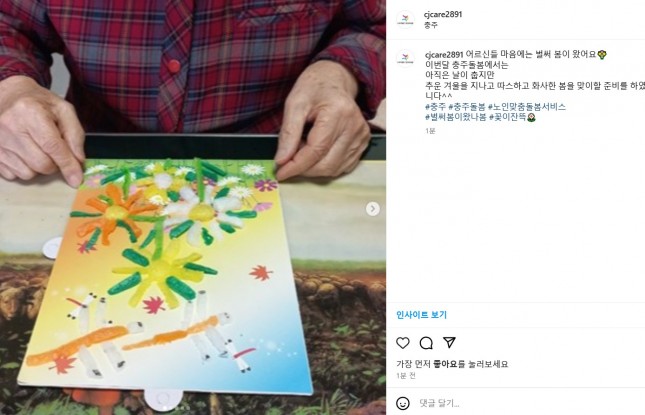Open the #노인맞춤돌봄서비스 hashtag

pyautogui.click(x=527, y=107)
